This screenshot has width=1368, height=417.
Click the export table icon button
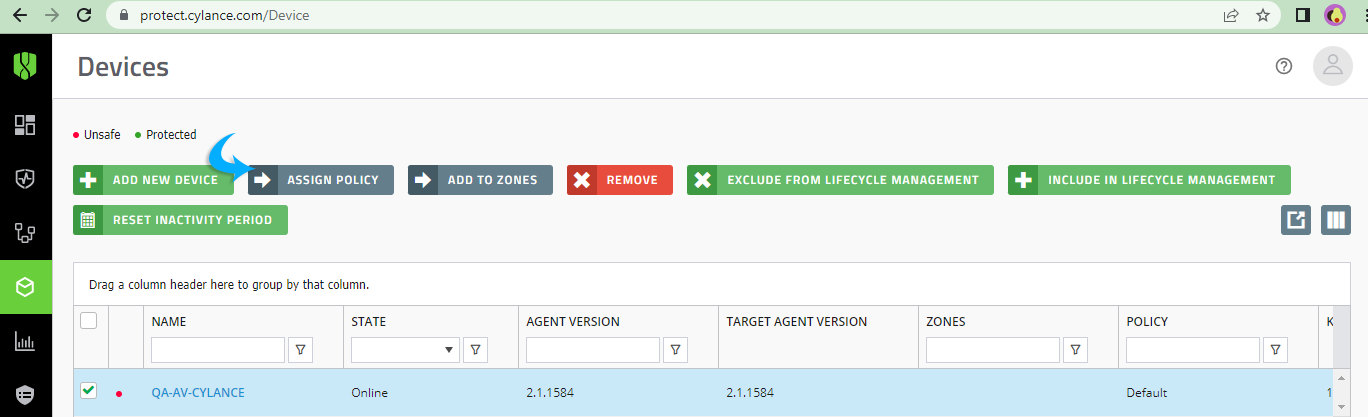(1296, 220)
